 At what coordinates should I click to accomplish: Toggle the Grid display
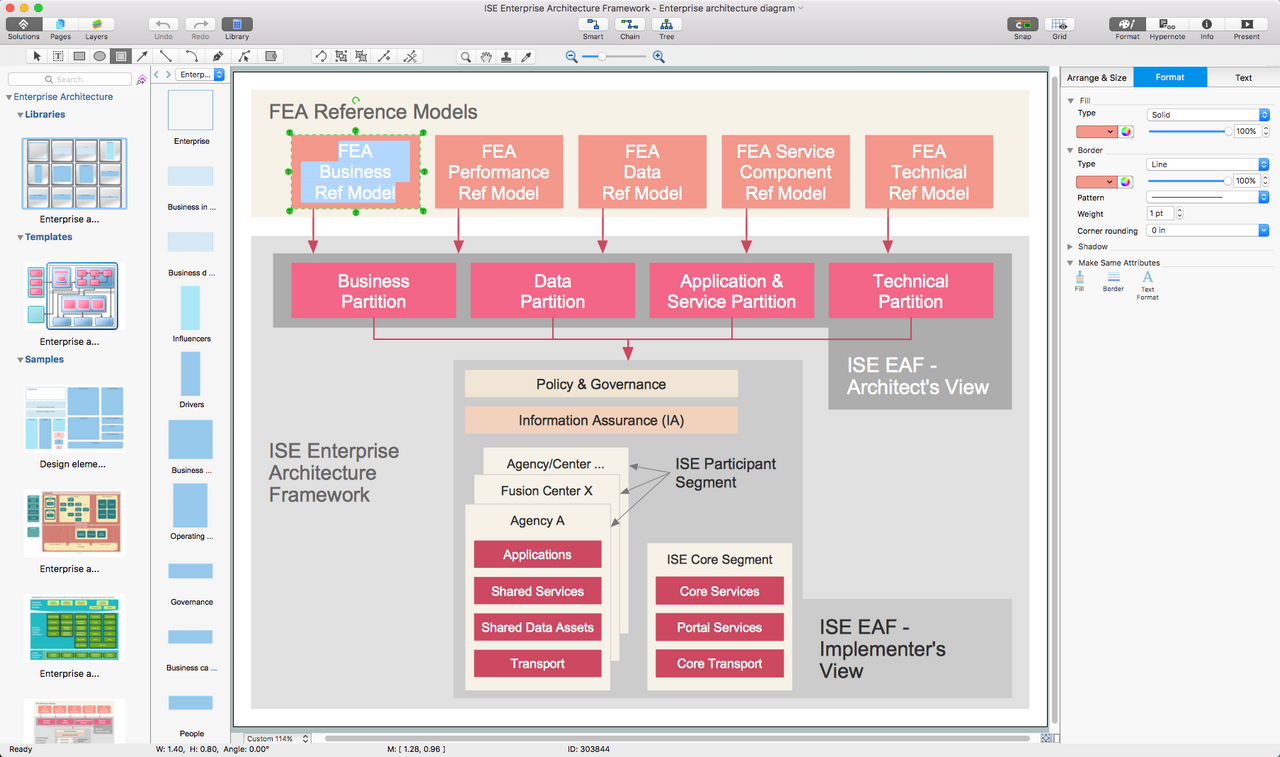[x=1057, y=22]
